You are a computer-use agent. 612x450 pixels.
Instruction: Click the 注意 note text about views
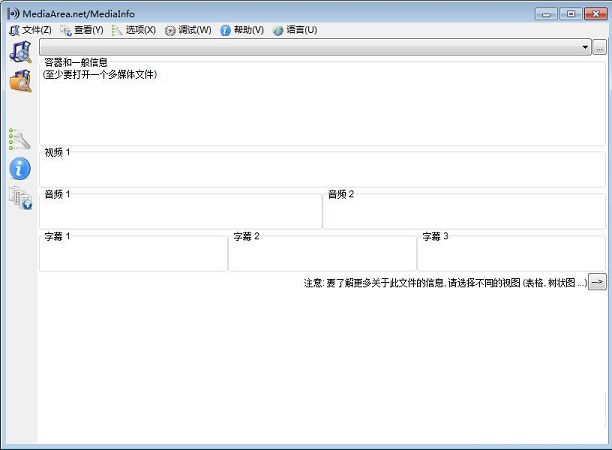pos(445,283)
